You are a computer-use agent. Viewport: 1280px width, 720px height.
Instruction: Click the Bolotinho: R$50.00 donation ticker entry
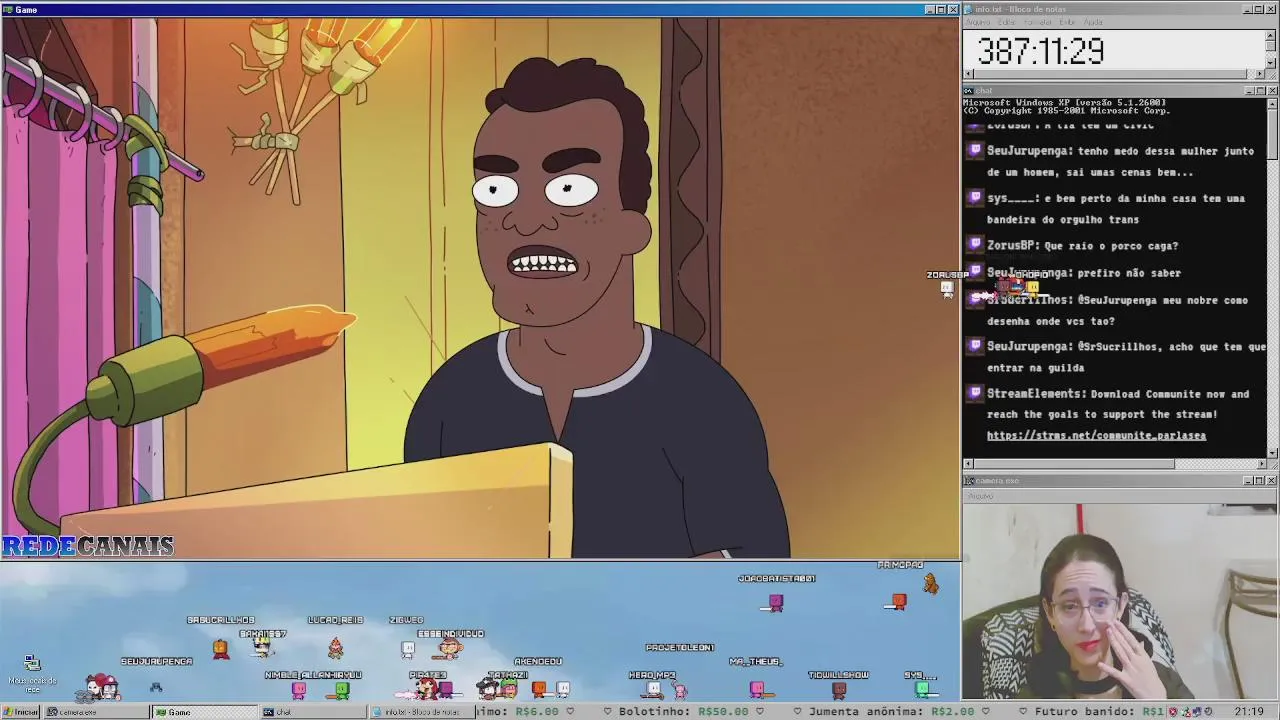click(683, 712)
